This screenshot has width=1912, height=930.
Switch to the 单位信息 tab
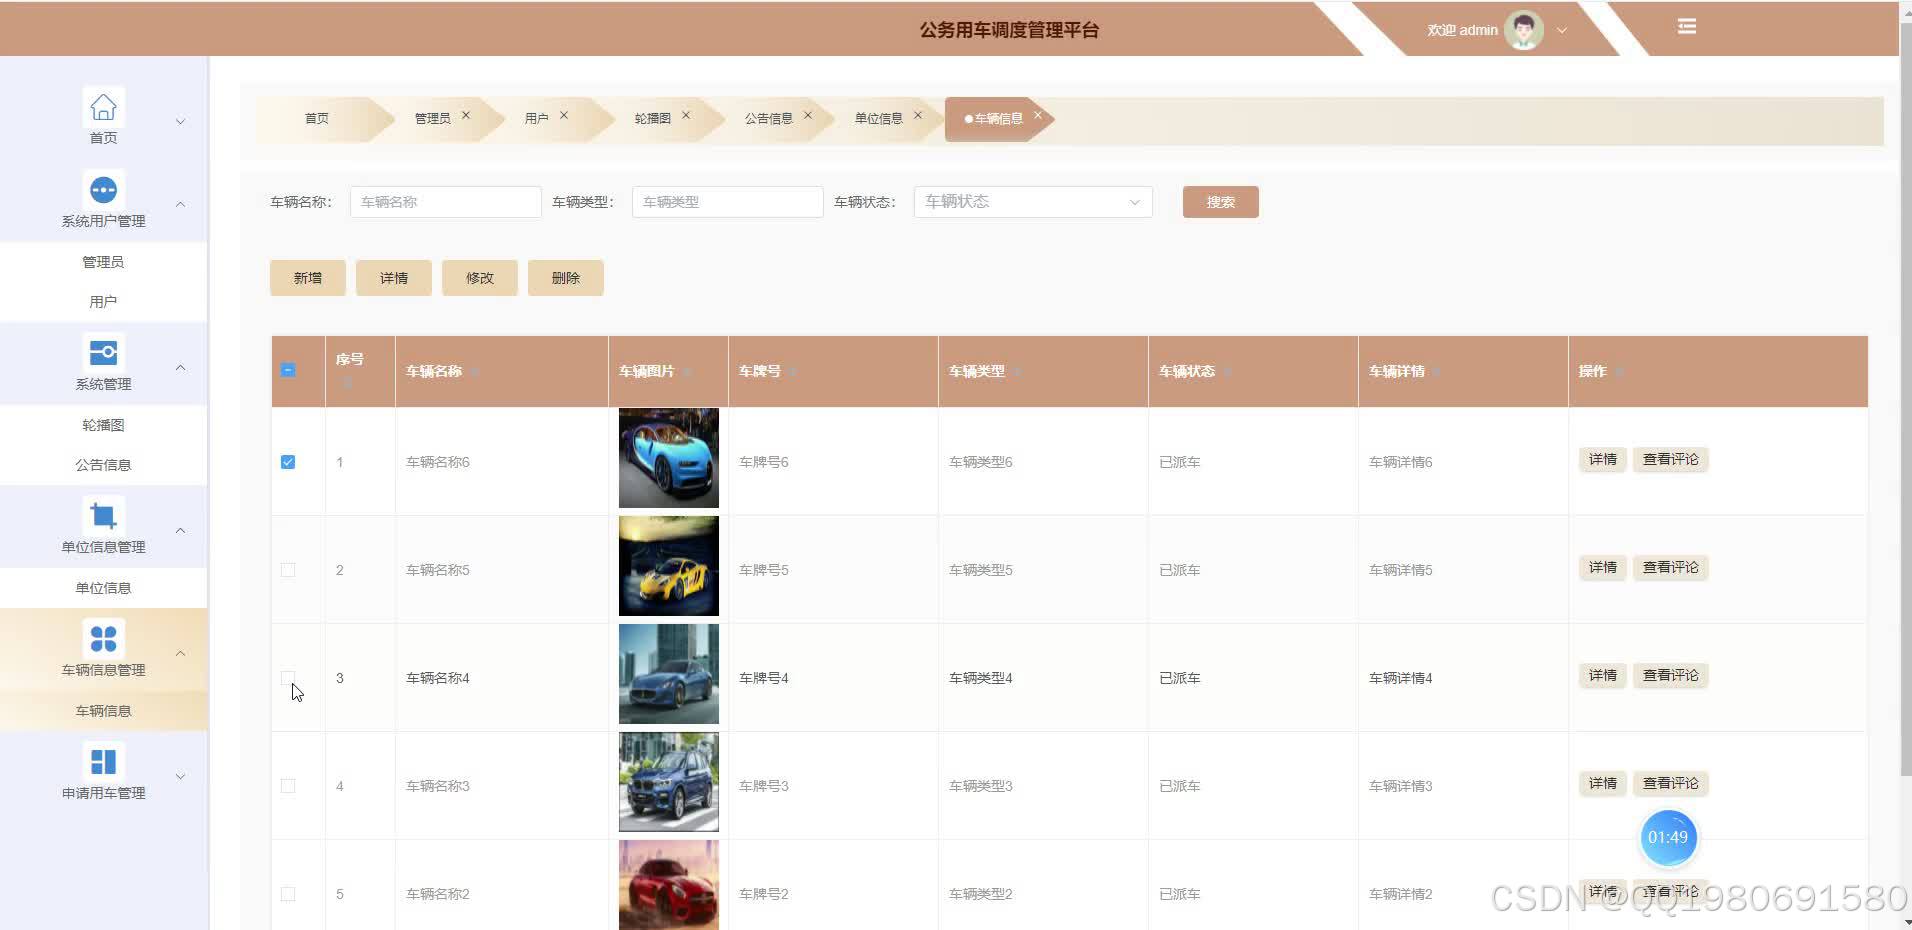click(x=880, y=117)
